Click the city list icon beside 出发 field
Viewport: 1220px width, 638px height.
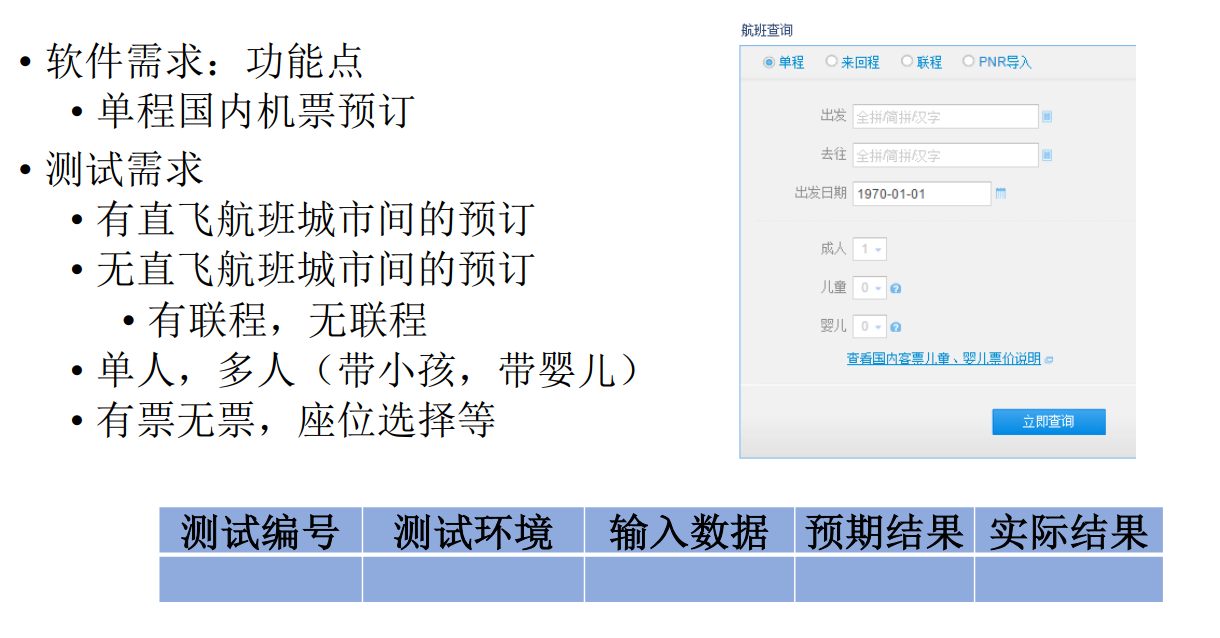point(1047,117)
